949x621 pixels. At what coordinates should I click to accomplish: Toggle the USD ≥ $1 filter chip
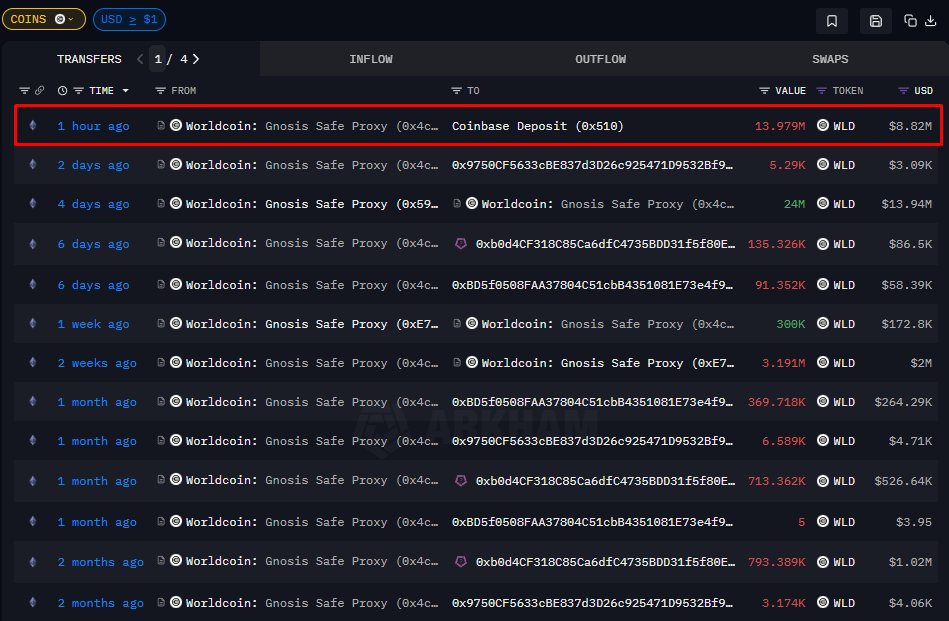click(x=129, y=19)
